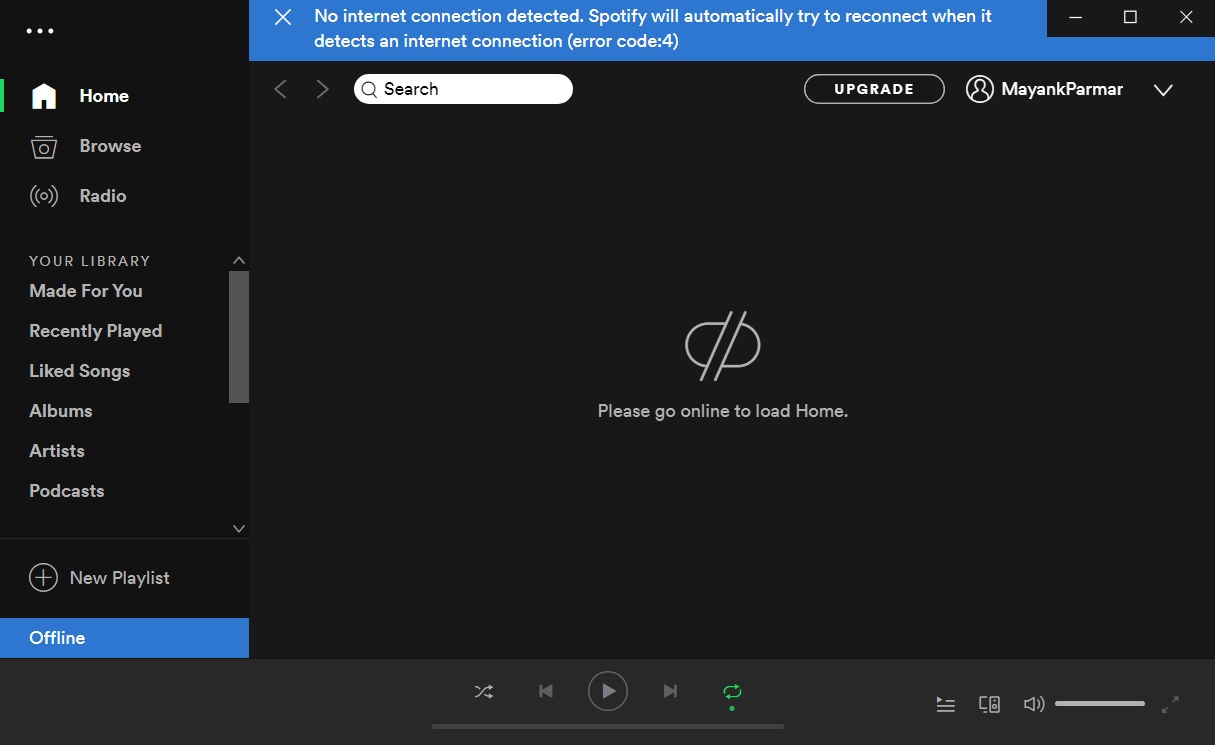Expand the account dropdown chevron
Screen dimensions: 1215x745
1163,90
